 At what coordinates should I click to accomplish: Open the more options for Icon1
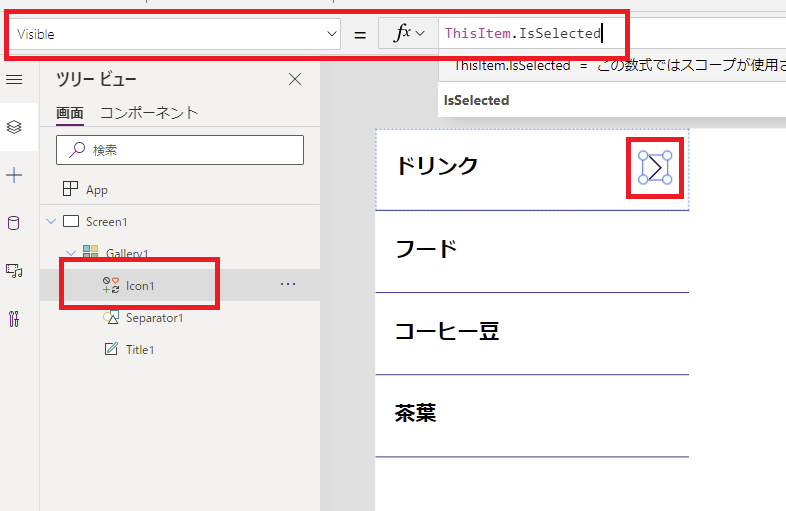point(288,284)
